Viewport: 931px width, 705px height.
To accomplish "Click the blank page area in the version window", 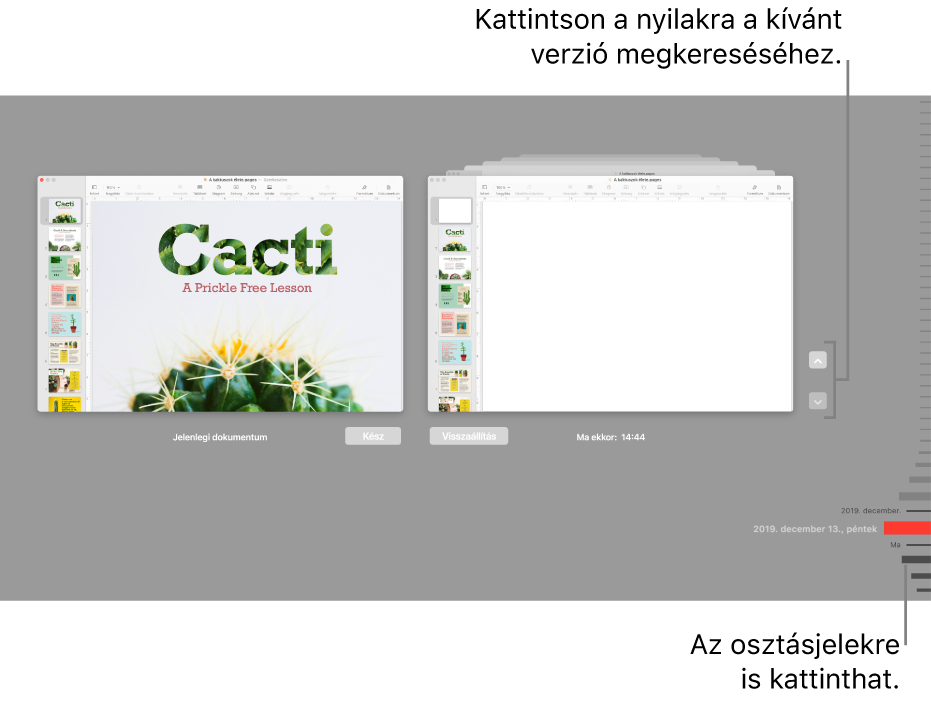I will pyautogui.click(x=636, y=306).
